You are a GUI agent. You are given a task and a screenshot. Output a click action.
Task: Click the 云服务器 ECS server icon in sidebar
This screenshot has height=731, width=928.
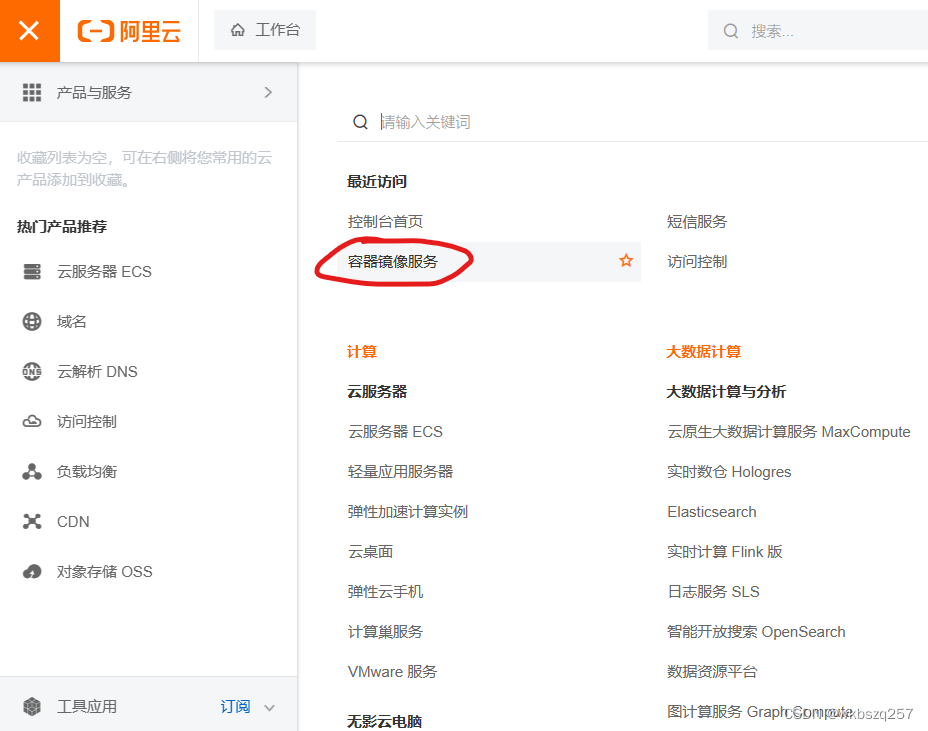pyautogui.click(x=32, y=272)
